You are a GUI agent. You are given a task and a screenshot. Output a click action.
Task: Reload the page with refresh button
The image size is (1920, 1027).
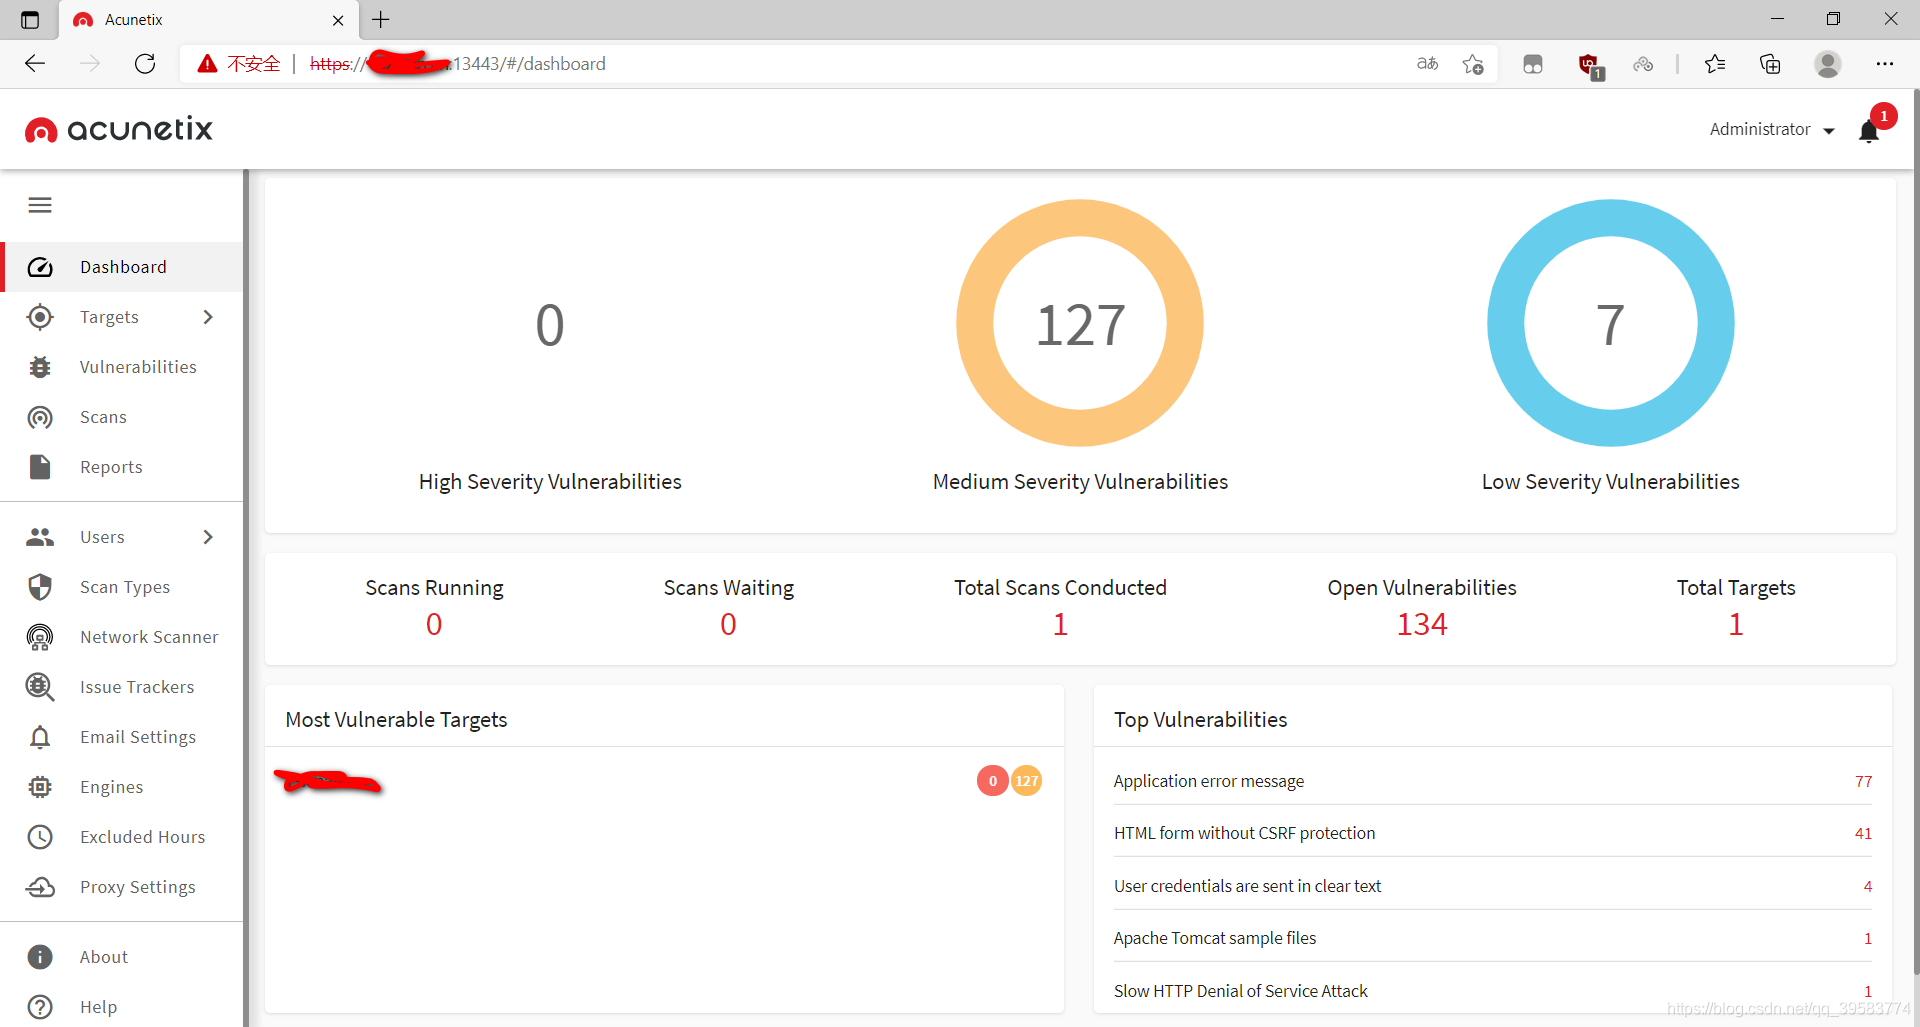[145, 64]
